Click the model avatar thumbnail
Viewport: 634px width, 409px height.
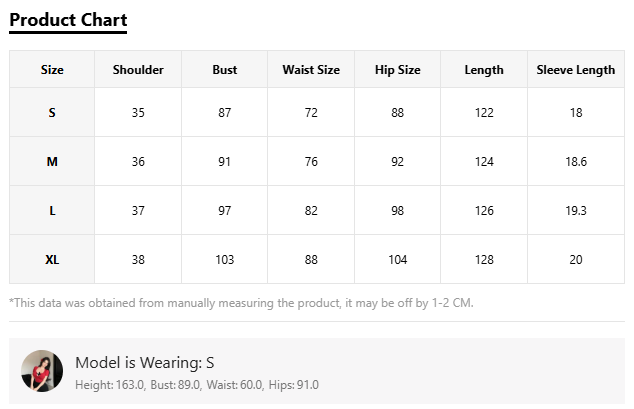[42, 371]
